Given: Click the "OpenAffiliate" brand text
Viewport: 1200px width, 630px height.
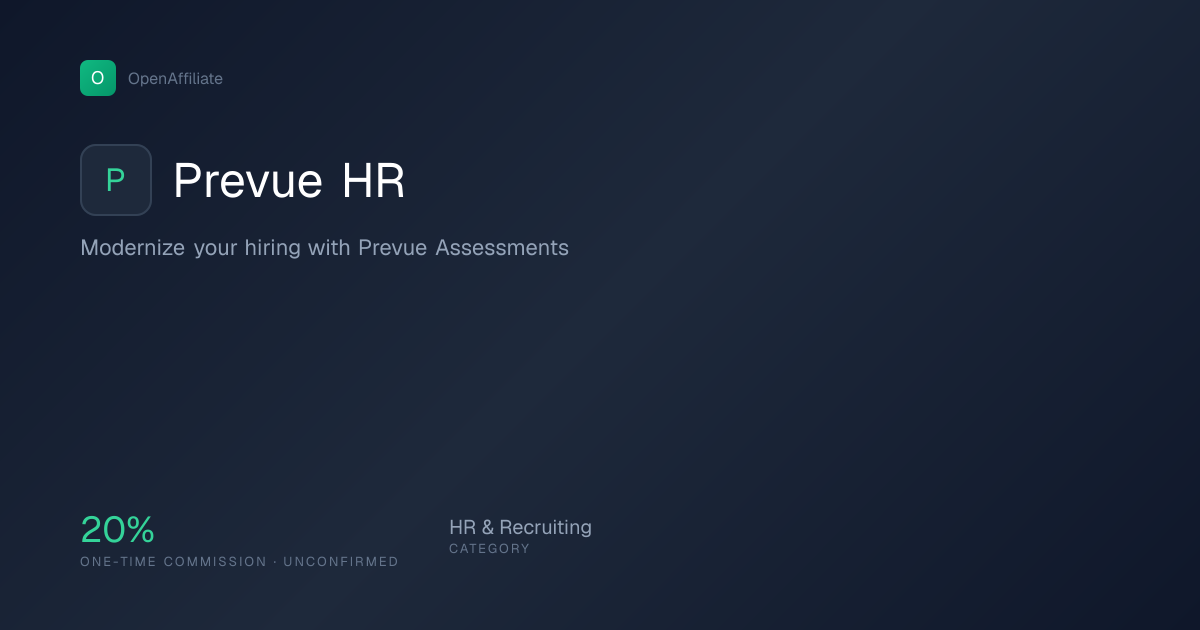Looking at the screenshot, I should tap(175, 79).
